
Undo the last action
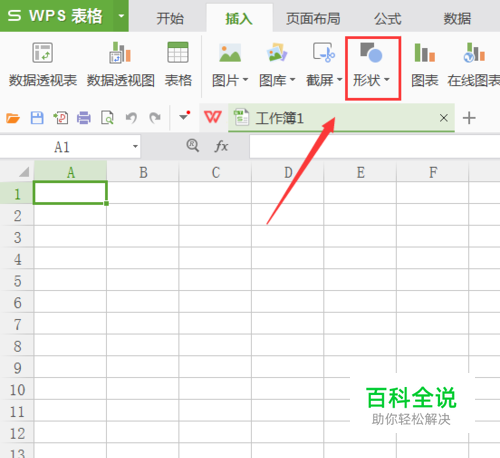tap(131, 118)
